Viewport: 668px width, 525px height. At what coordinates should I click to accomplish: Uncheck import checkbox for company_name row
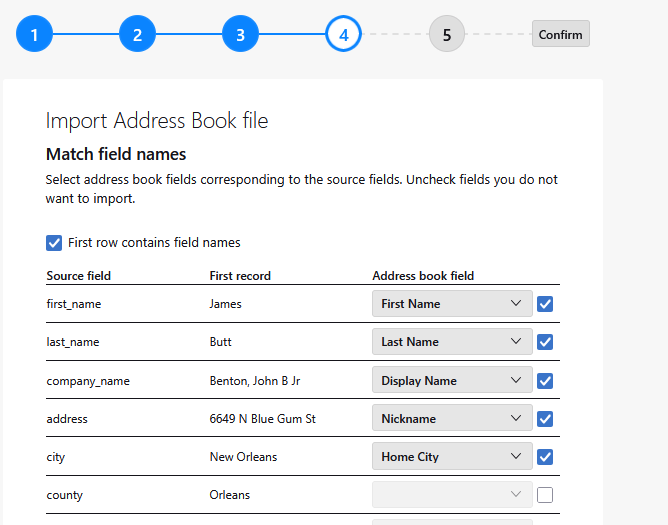click(545, 381)
